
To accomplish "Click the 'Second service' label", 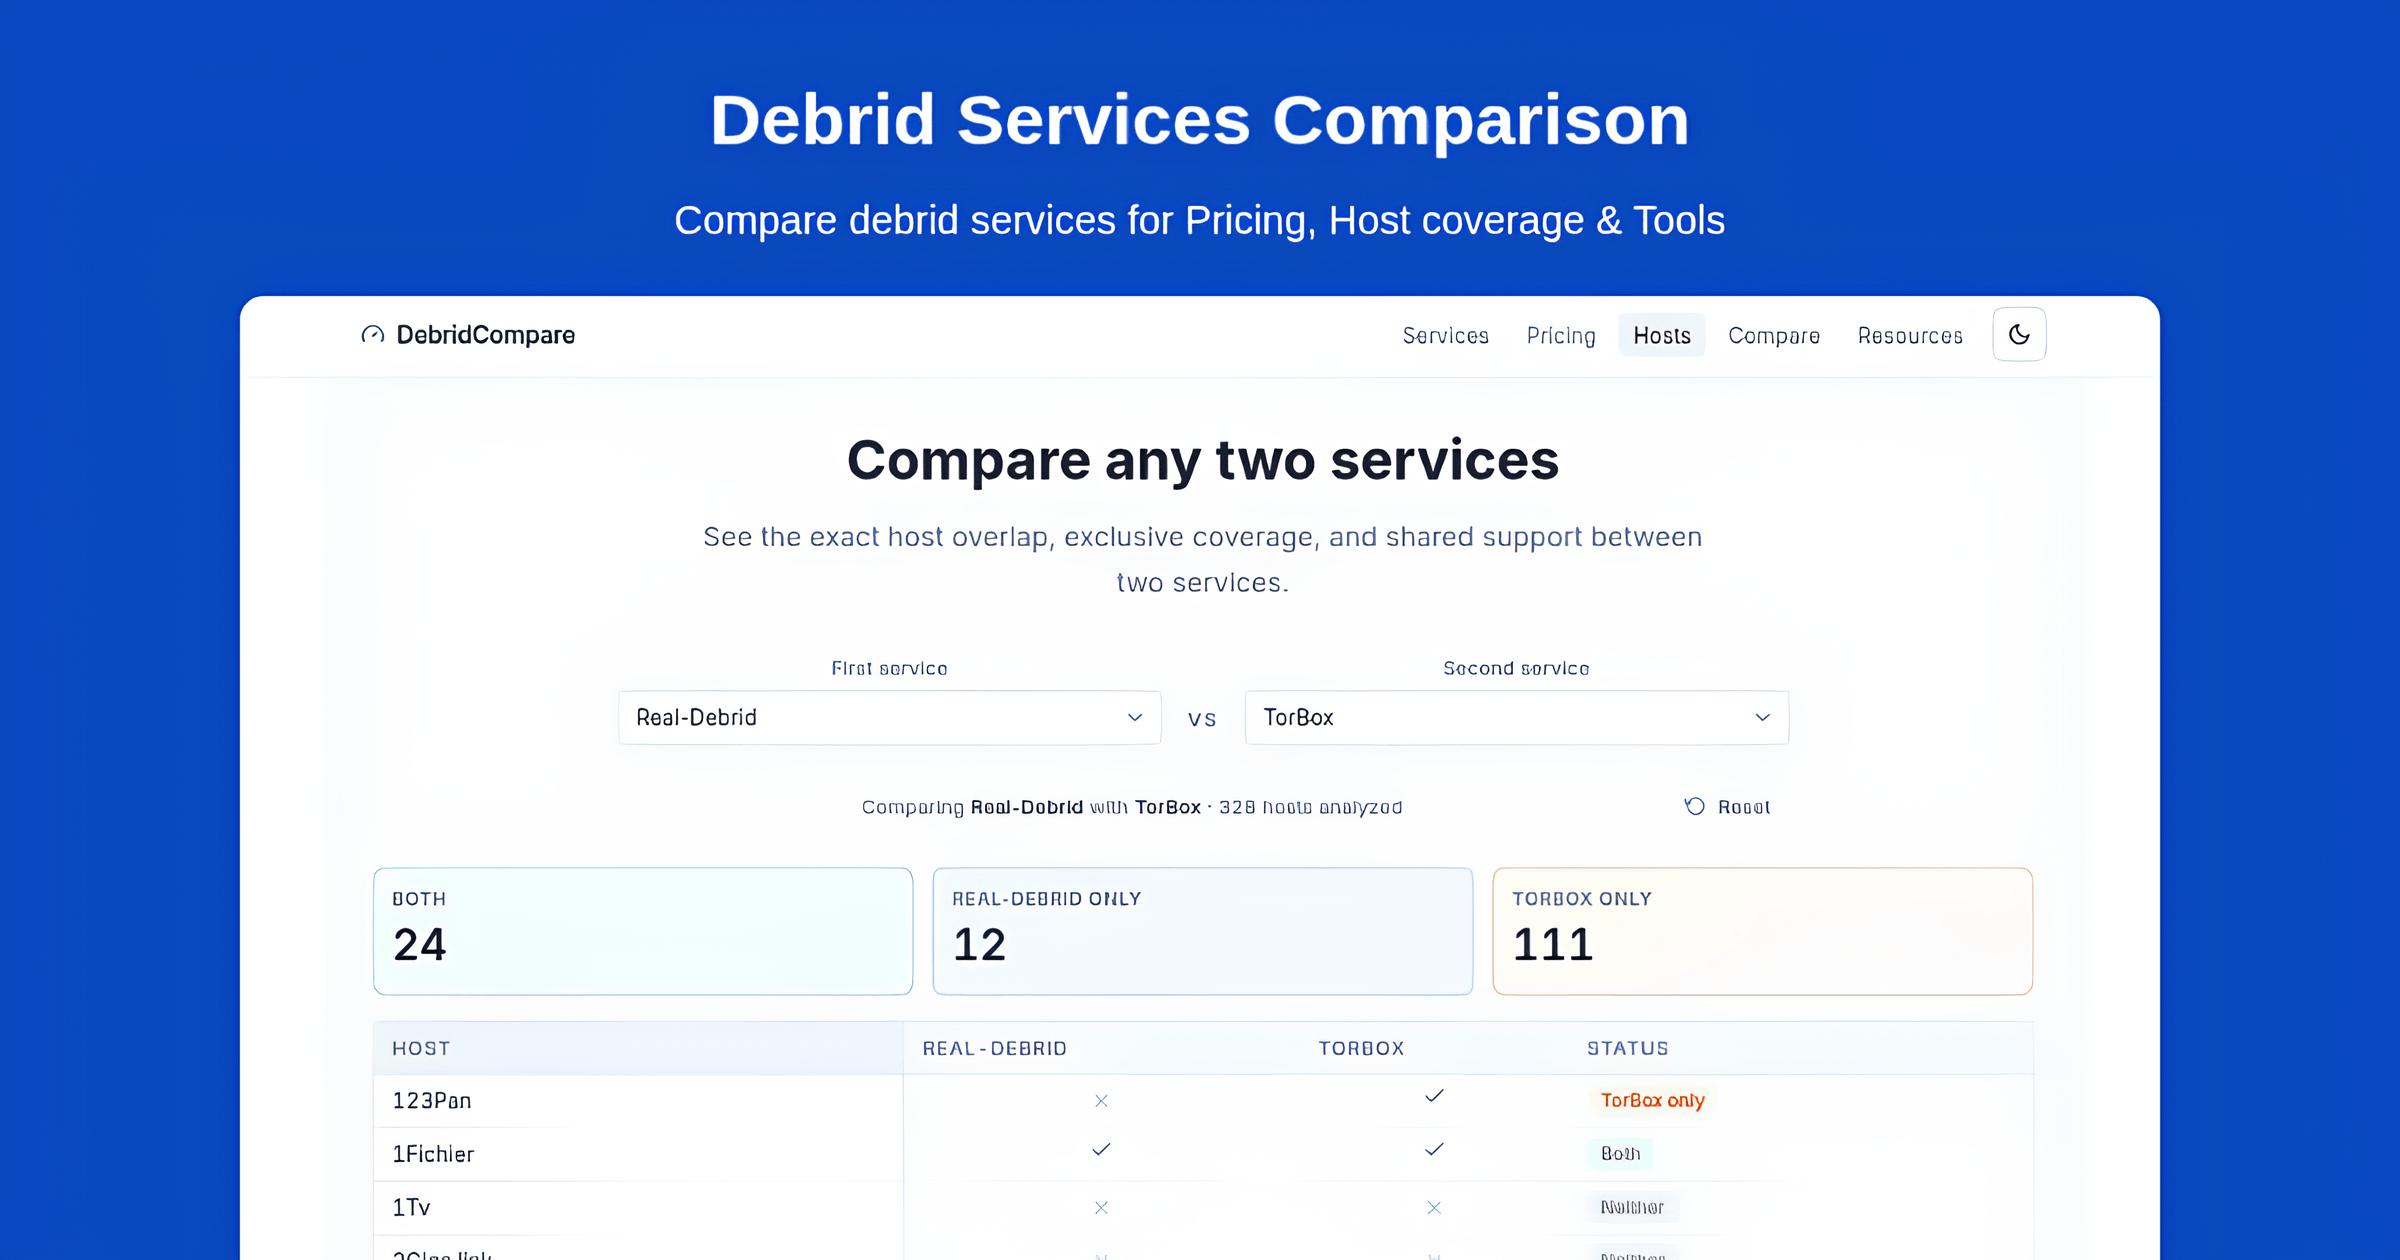I will (x=1516, y=668).
